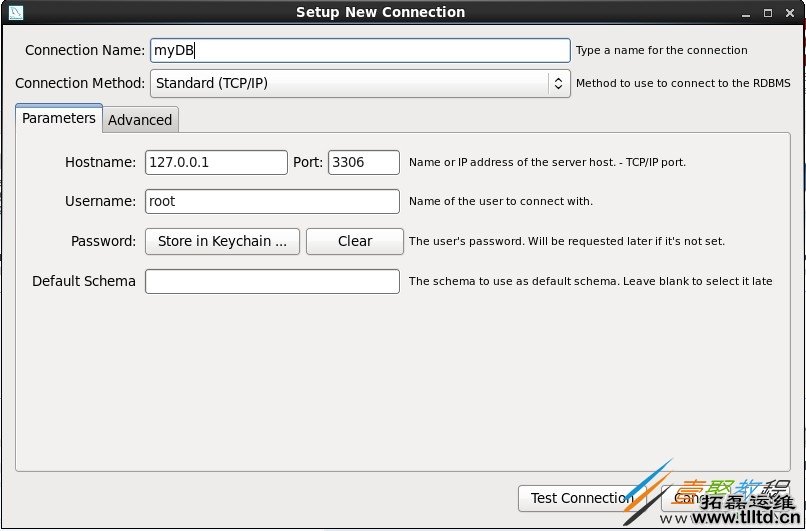Click the 'Connection Name:' label
Screen dimensions: 806x531
coord(85,50)
